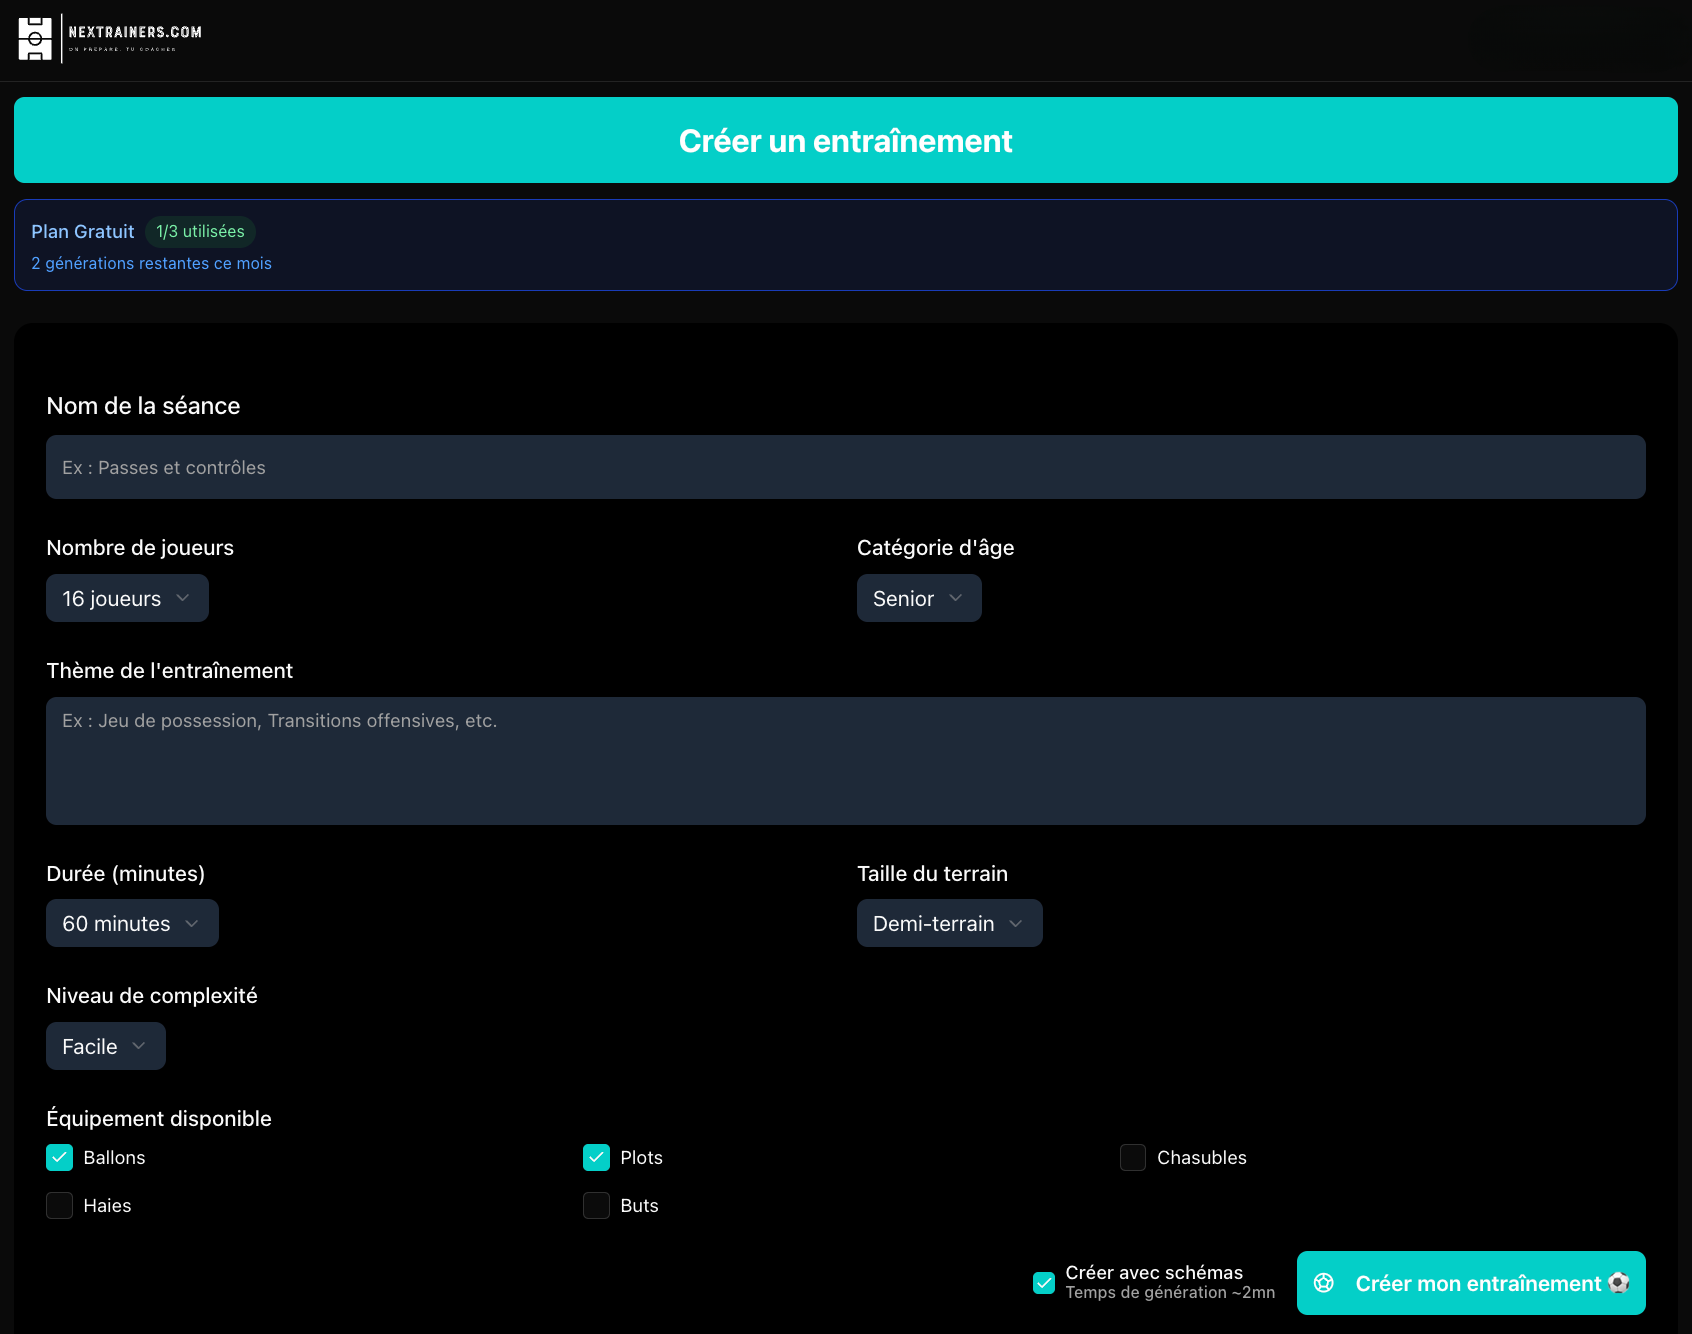Select the Plan Gratuit label
Image resolution: width=1692 pixels, height=1334 pixels.
[x=82, y=231]
